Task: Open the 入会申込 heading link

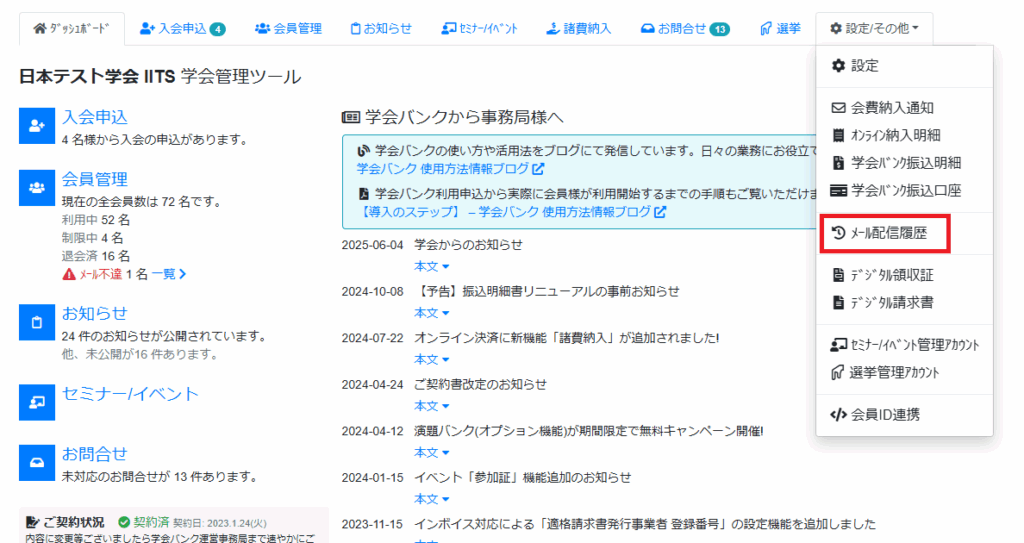Action: coord(95,117)
